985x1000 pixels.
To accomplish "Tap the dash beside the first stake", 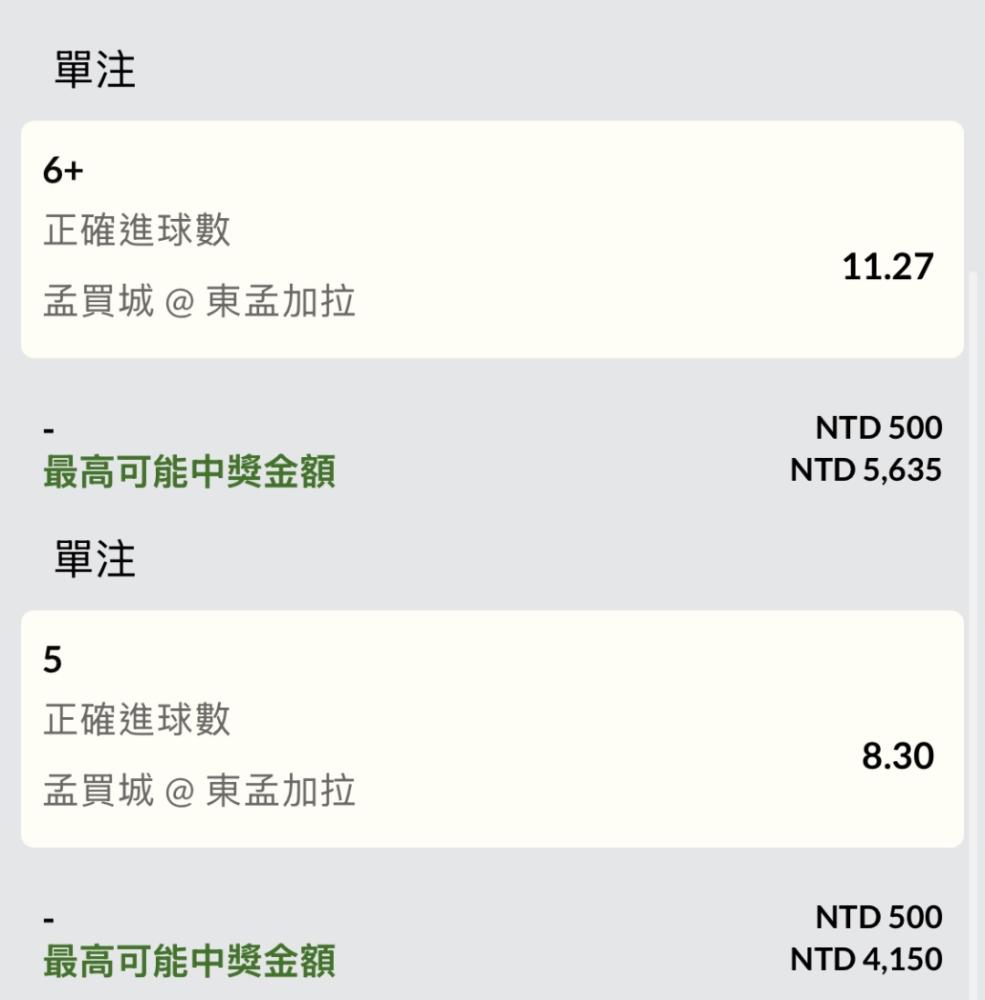I will [x=48, y=432].
